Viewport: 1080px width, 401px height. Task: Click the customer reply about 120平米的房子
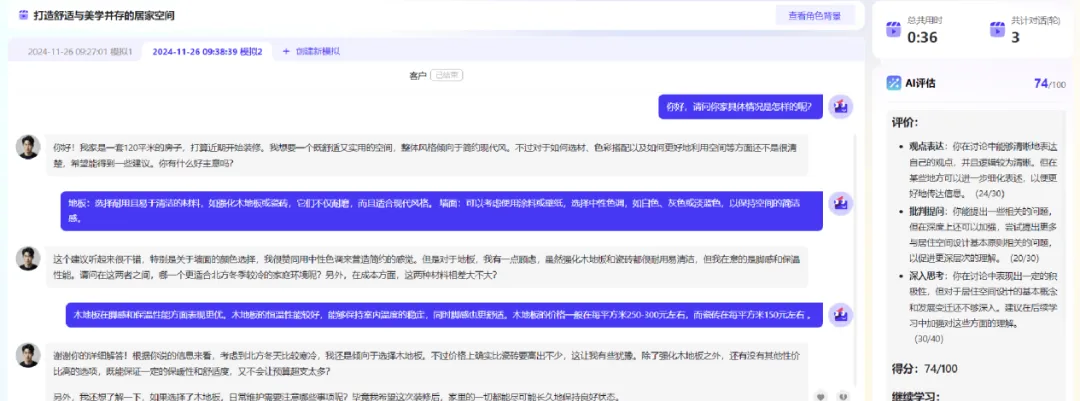click(x=427, y=155)
